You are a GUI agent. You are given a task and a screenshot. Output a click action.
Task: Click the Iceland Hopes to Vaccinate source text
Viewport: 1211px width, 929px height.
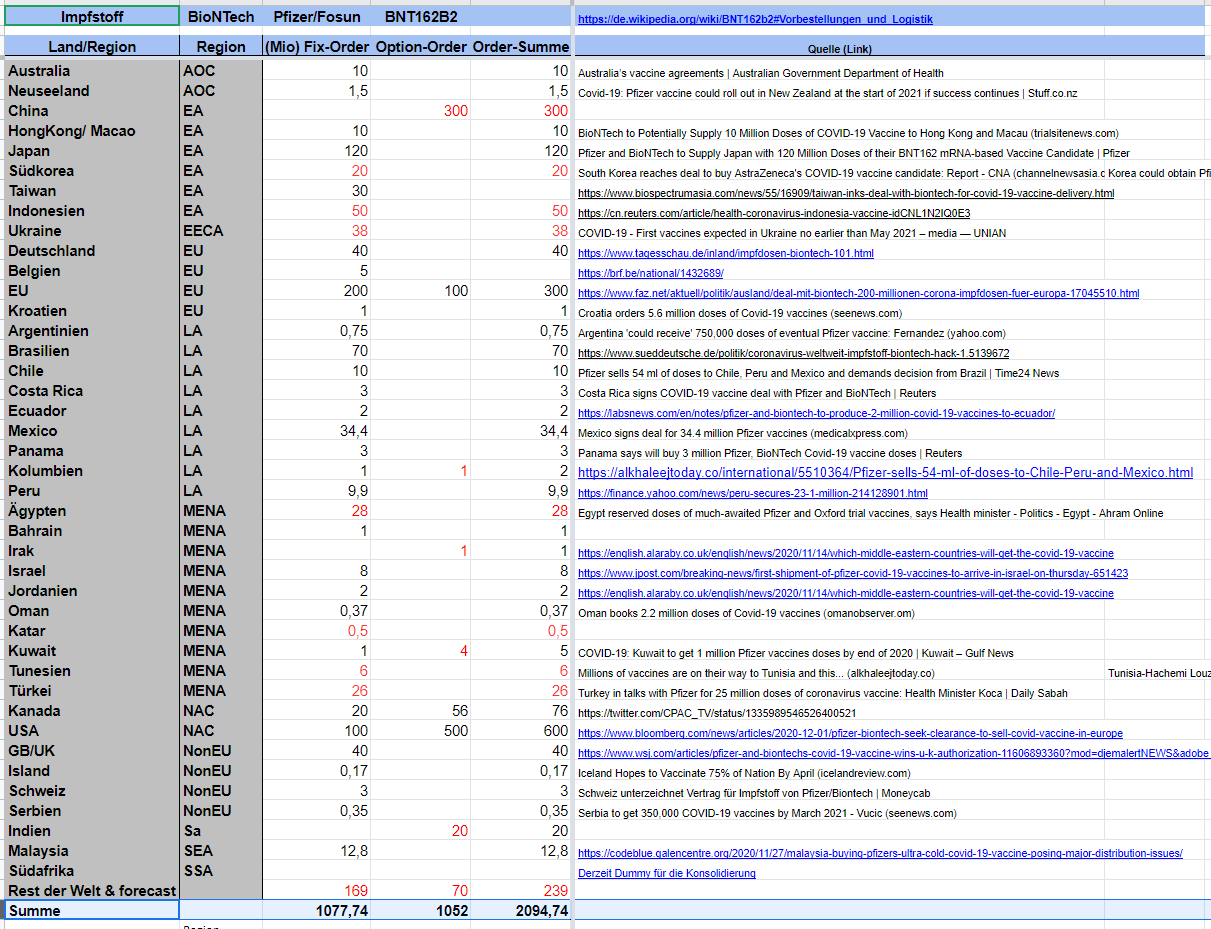coord(744,773)
